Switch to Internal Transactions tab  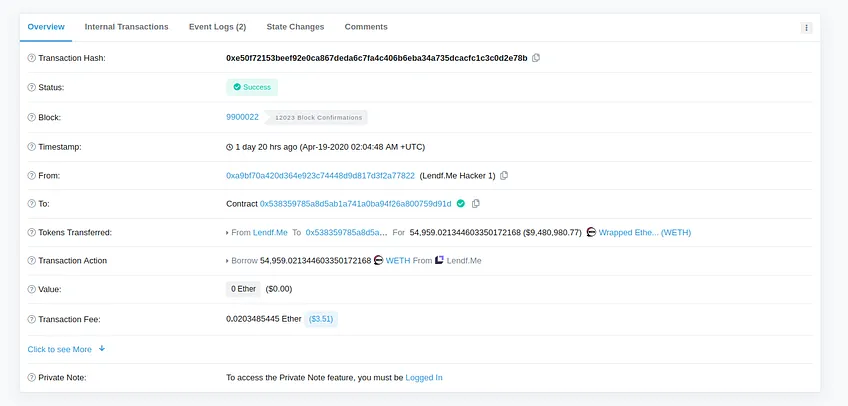pyautogui.click(x=127, y=26)
